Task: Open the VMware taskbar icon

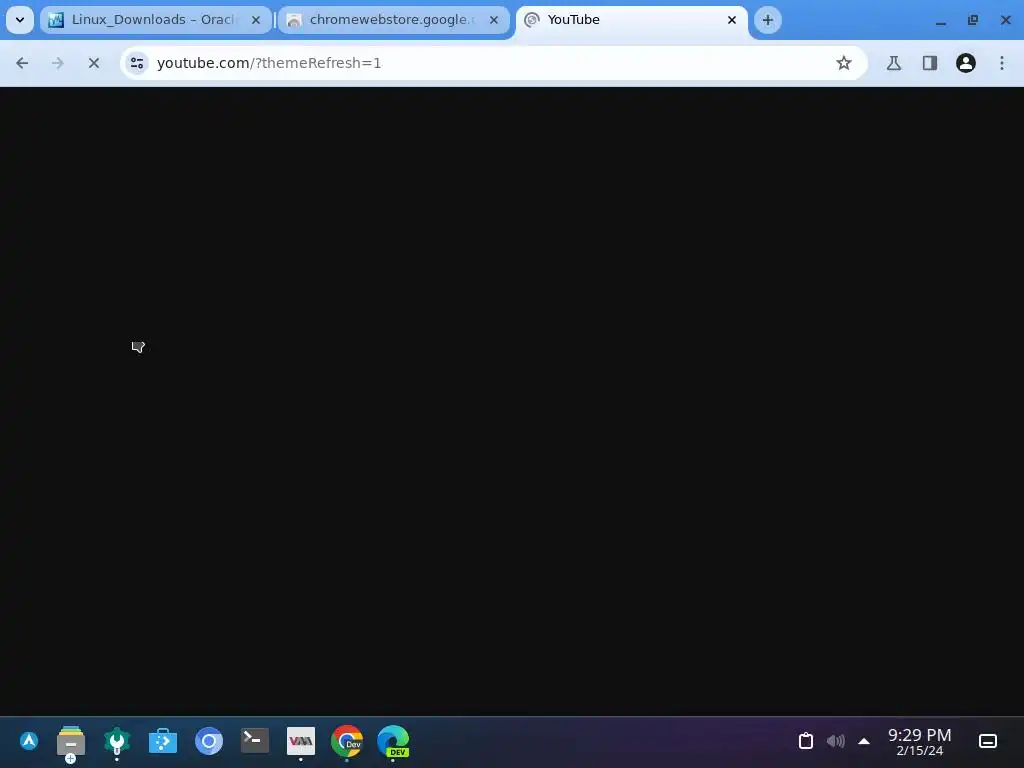Action: coord(301,741)
